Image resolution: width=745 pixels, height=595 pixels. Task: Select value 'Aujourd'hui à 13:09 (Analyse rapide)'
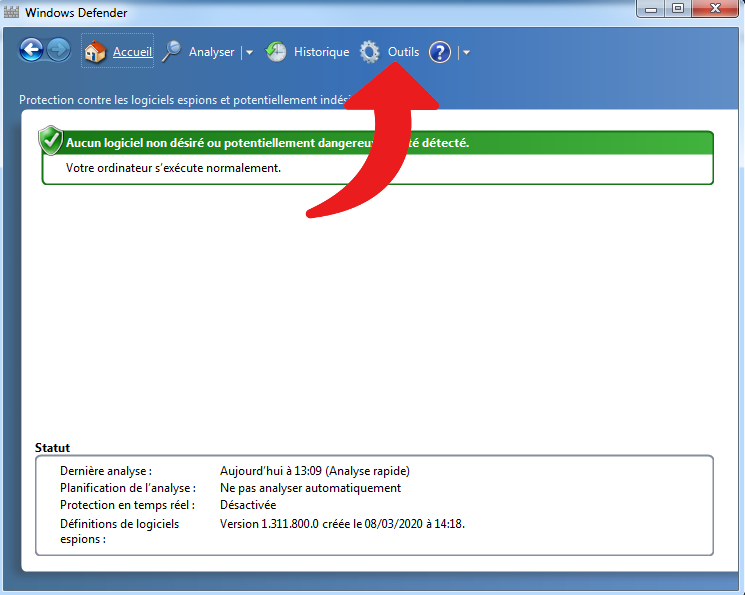coord(315,471)
